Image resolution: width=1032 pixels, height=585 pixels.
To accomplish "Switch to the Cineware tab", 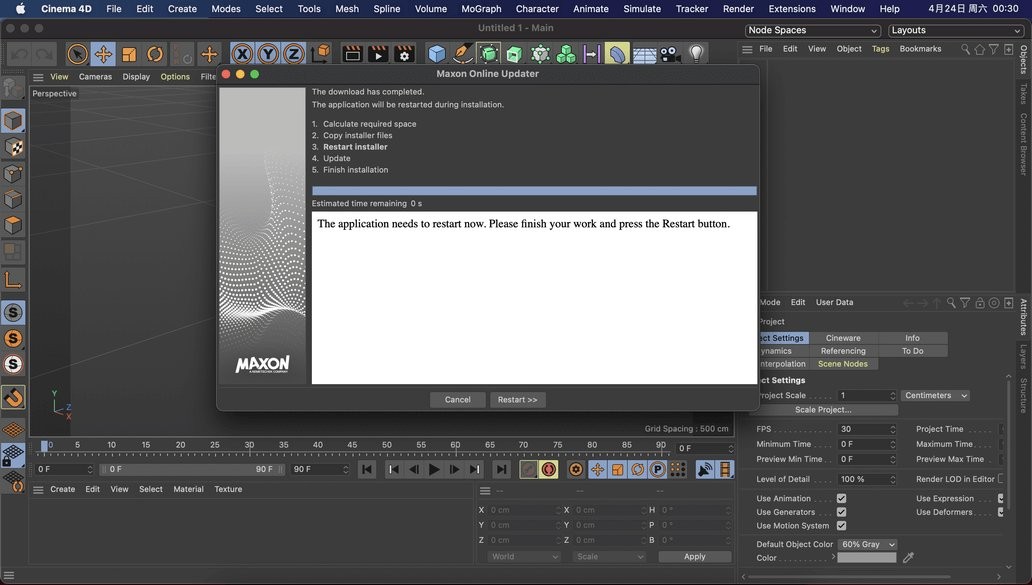I will tap(843, 338).
